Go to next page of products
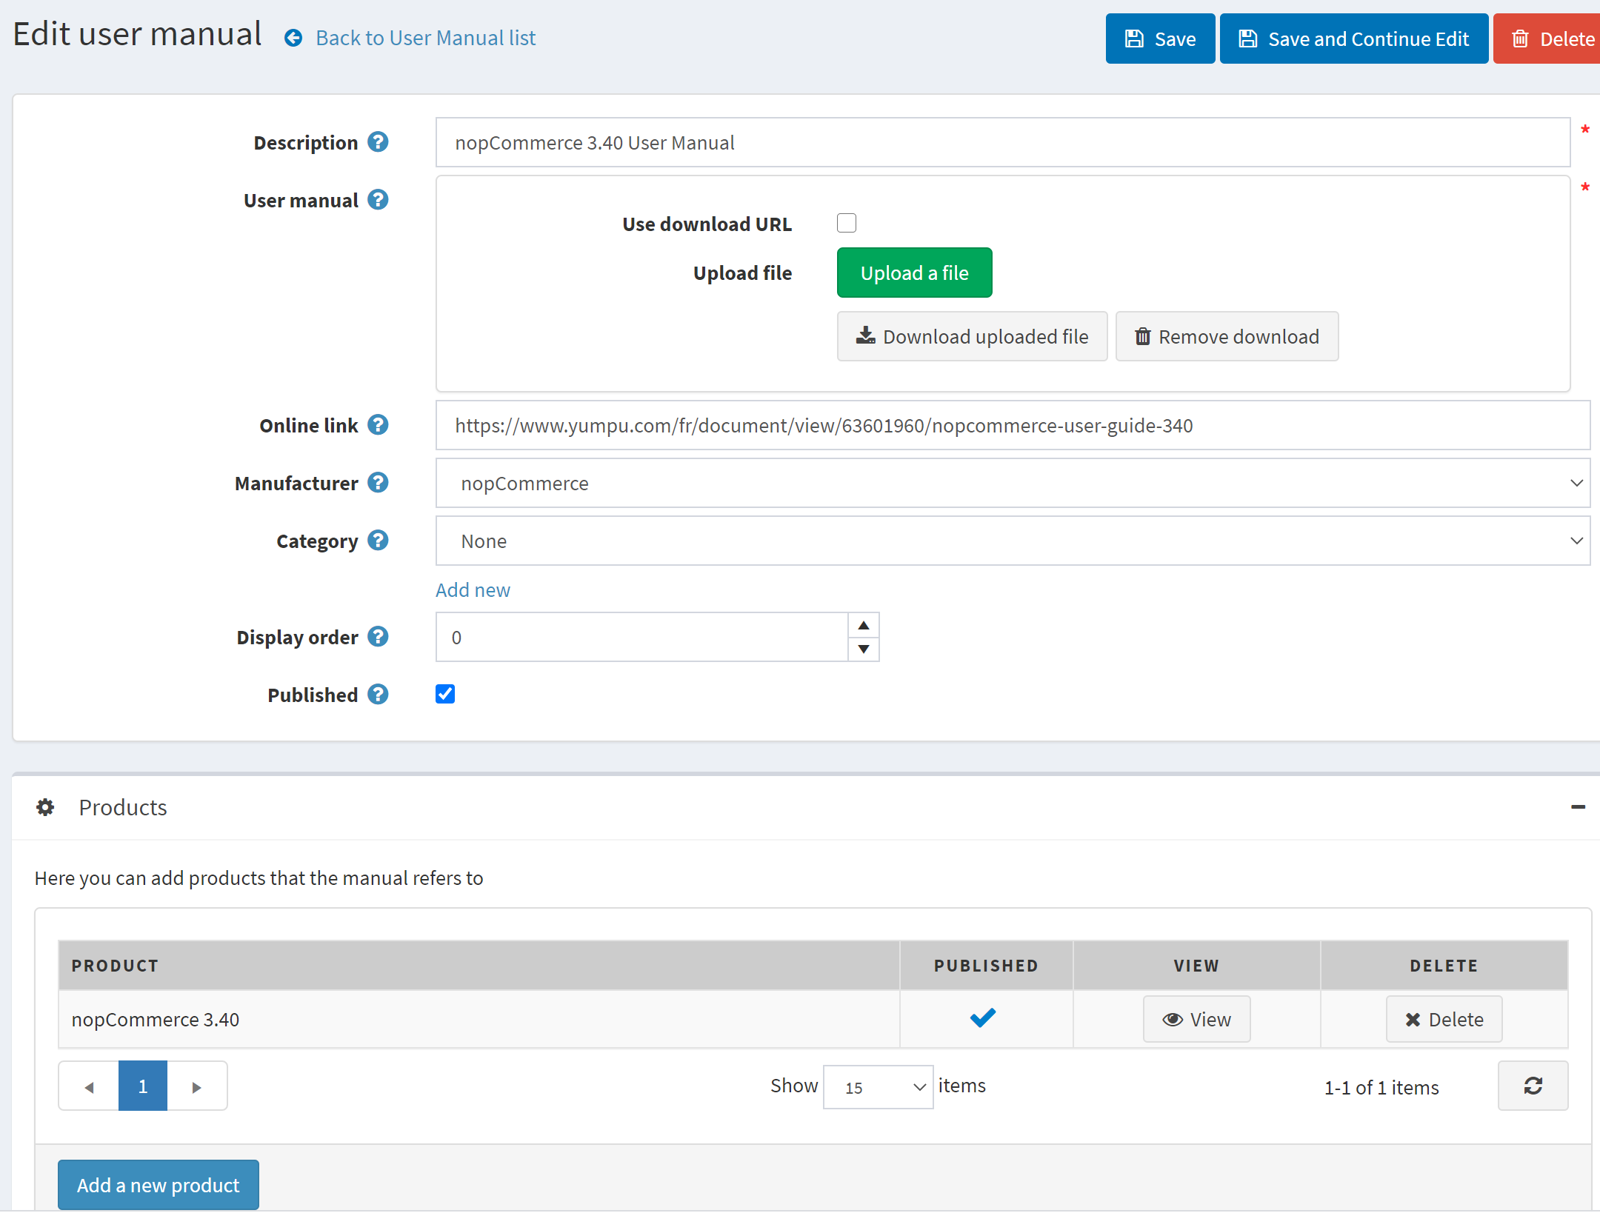This screenshot has height=1213, width=1600. click(197, 1086)
